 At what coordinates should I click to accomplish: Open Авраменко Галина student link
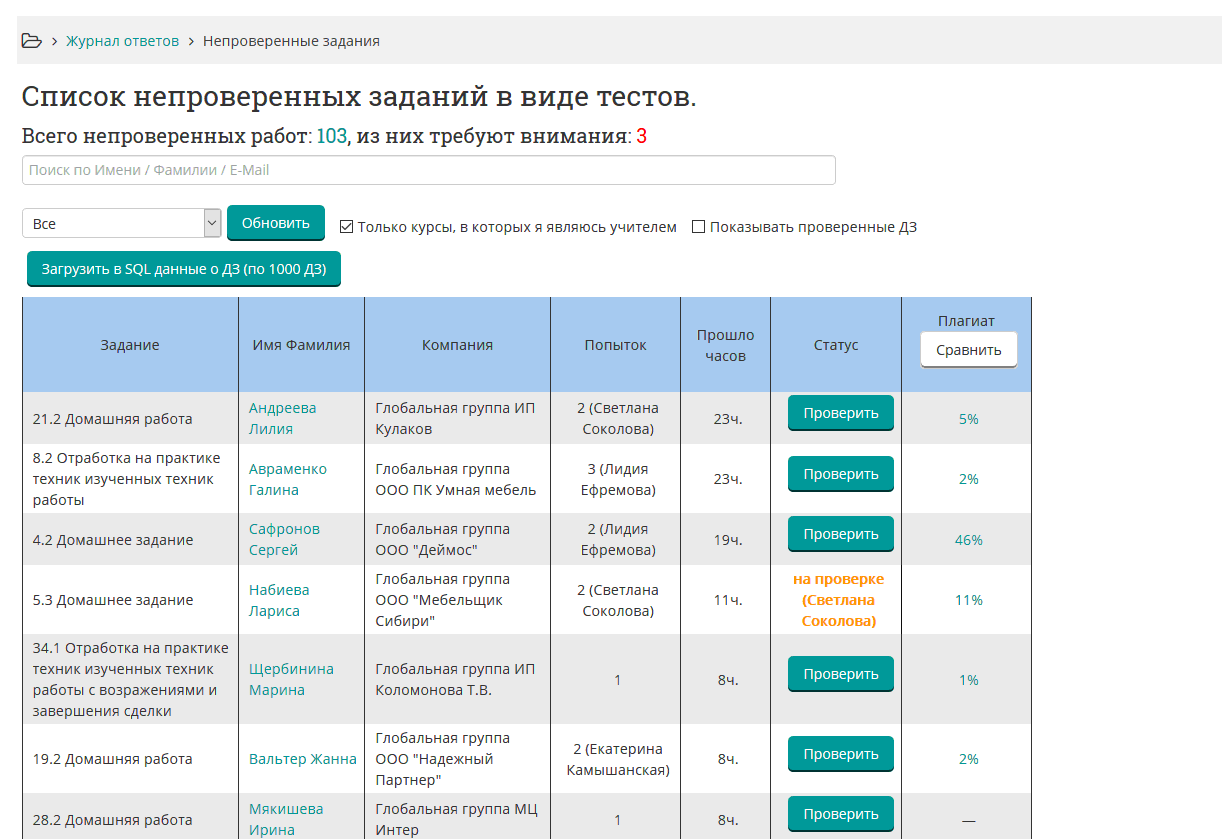[x=287, y=479]
